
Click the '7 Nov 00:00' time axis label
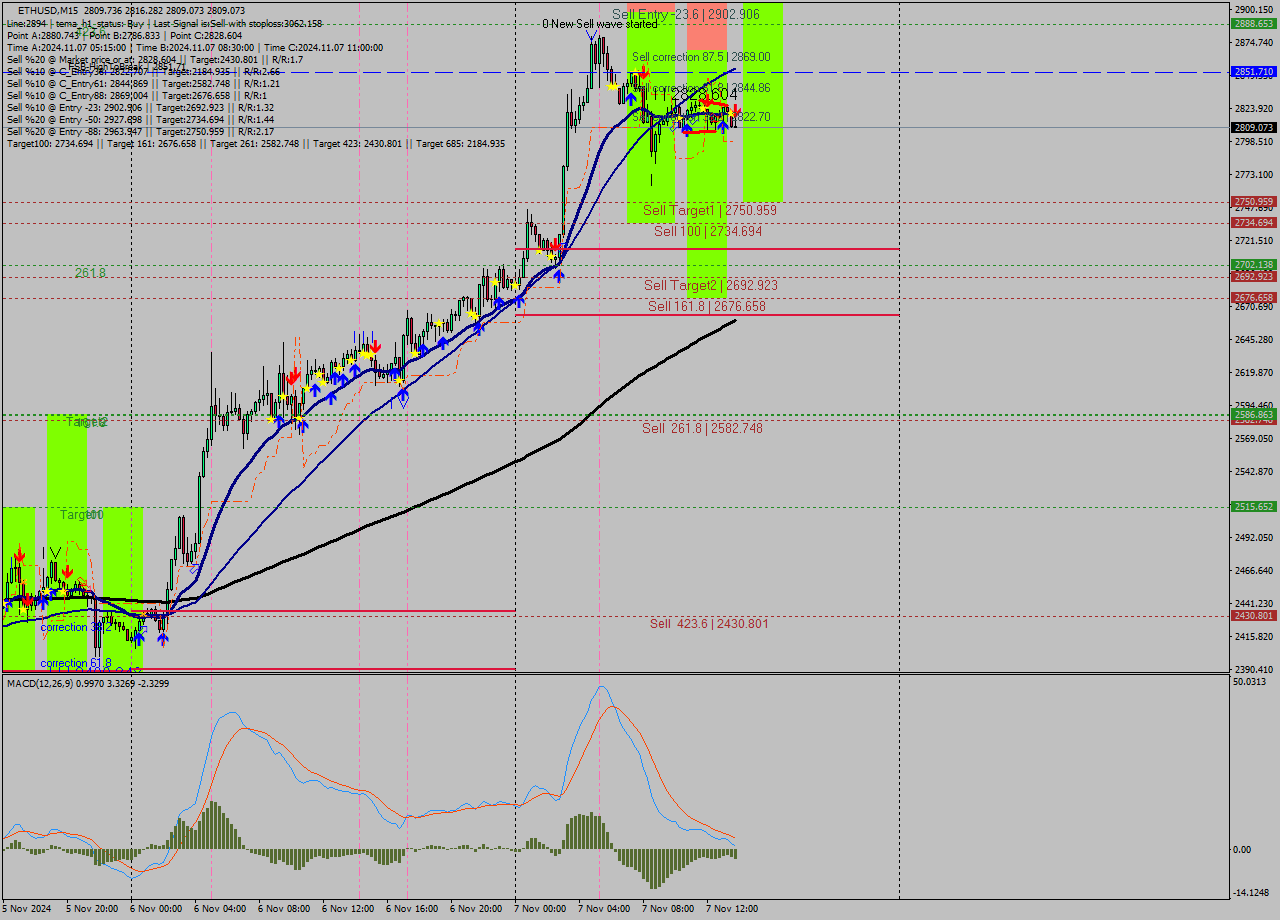tap(540, 909)
